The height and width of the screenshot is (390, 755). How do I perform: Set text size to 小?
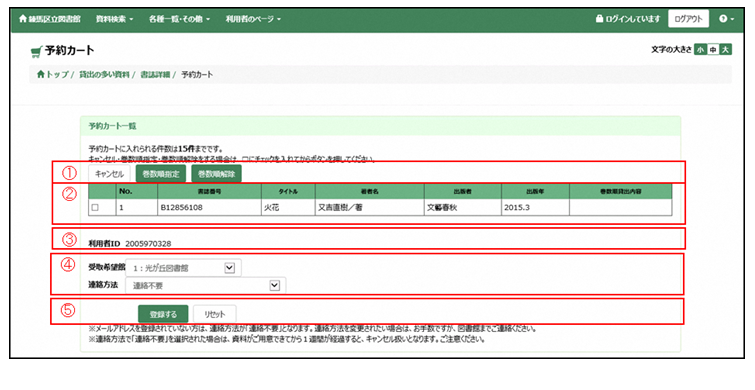tap(700, 50)
